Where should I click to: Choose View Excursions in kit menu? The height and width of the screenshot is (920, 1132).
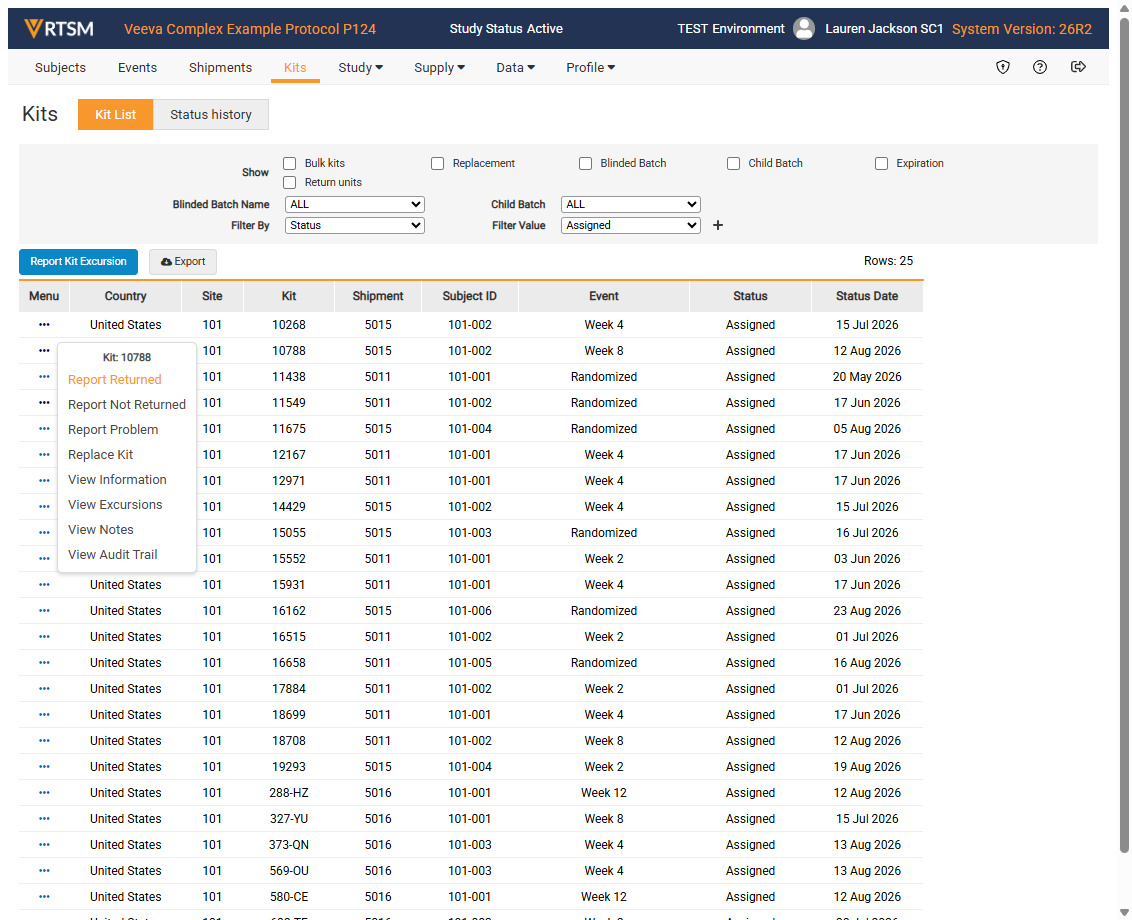[115, 505]
